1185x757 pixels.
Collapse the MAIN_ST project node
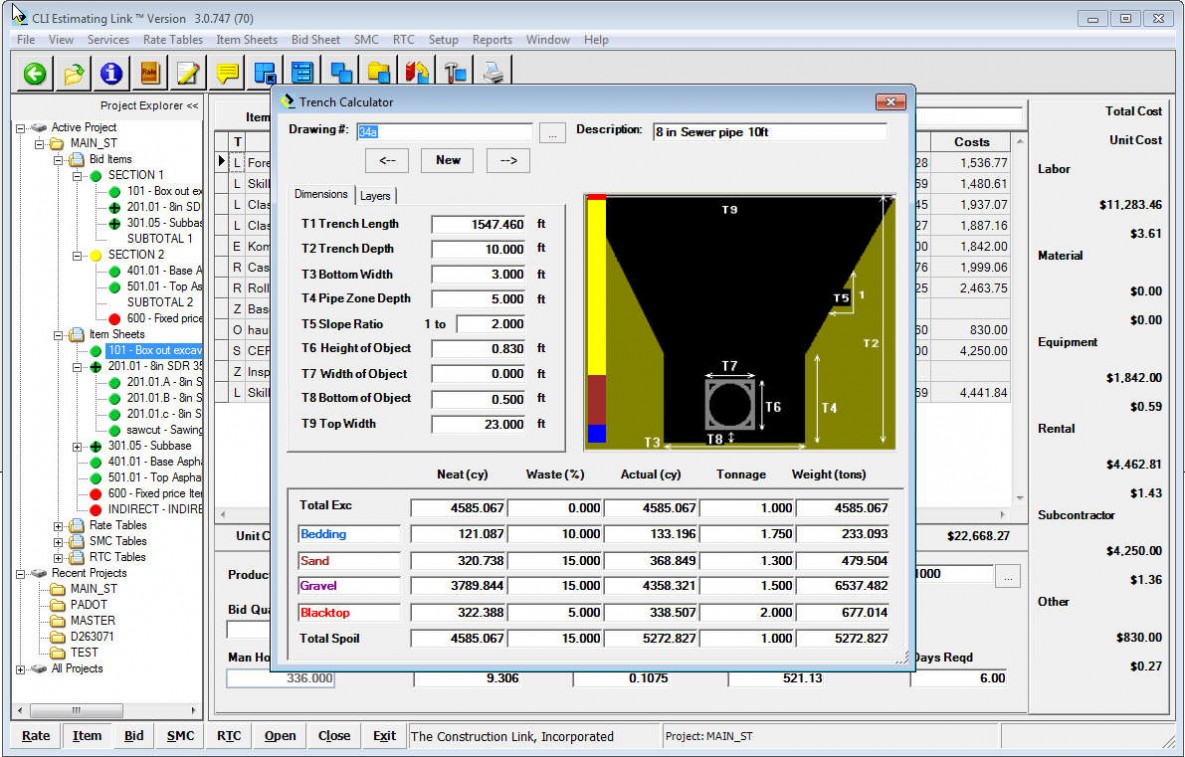coord(39,144)
